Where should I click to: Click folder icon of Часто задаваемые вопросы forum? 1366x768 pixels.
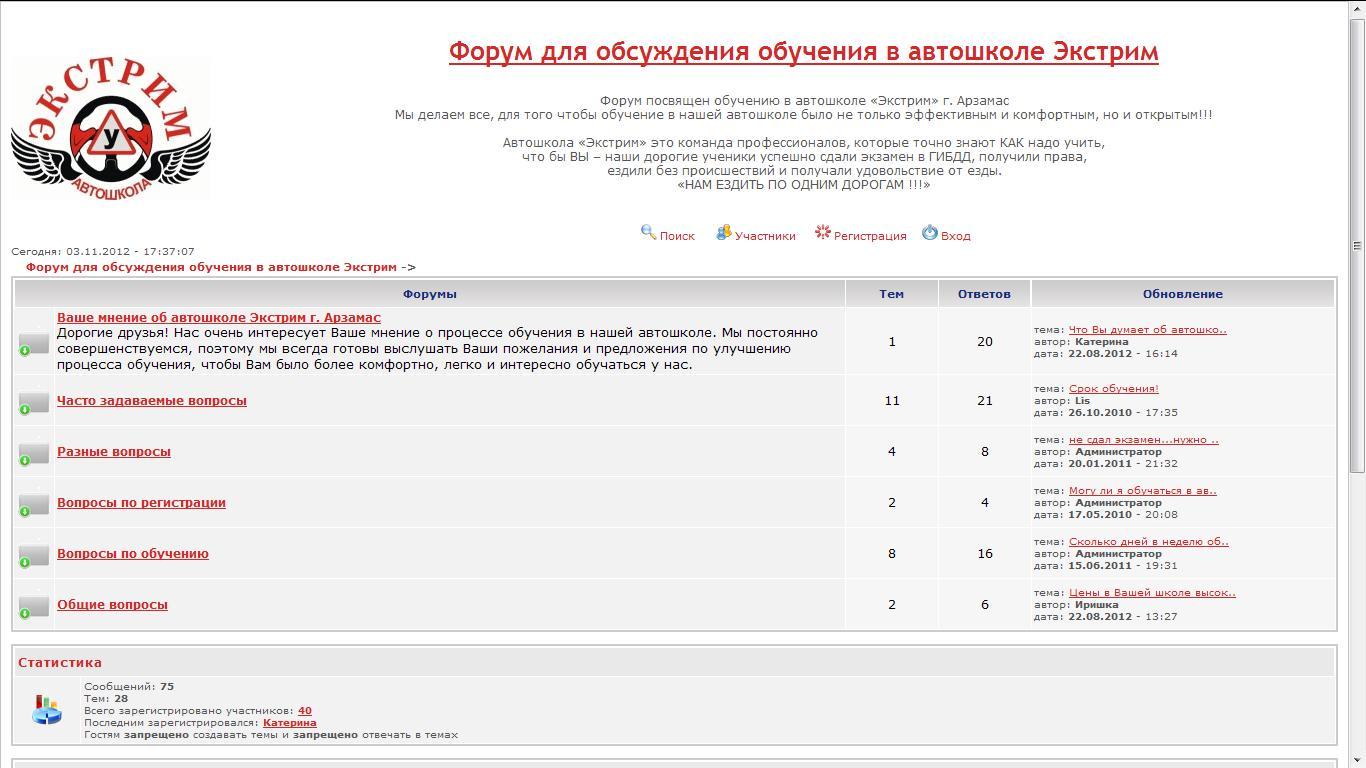pos(34,402)
